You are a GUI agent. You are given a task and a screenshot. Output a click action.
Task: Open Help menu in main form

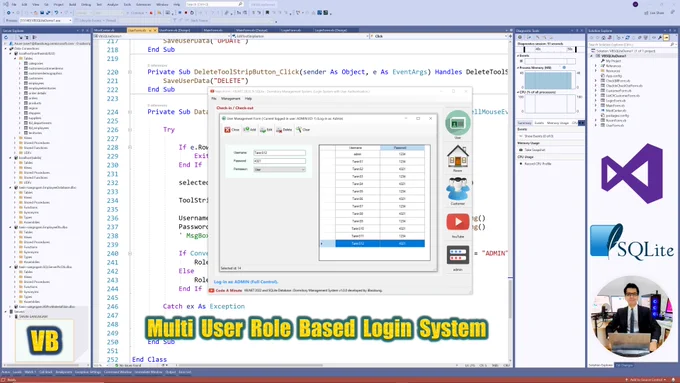(248, 99)
